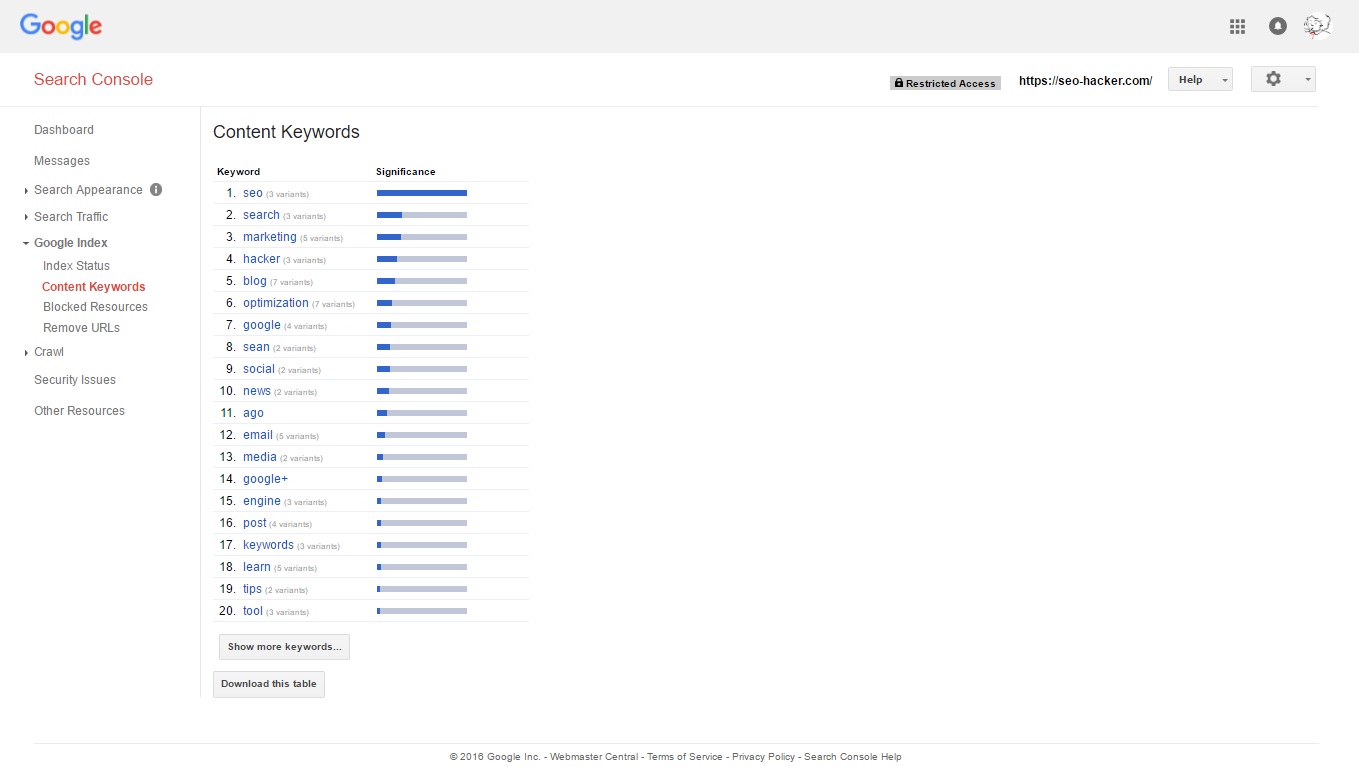Go to Blocked Resources page
1359x767 pixels.
pos(95,307)
